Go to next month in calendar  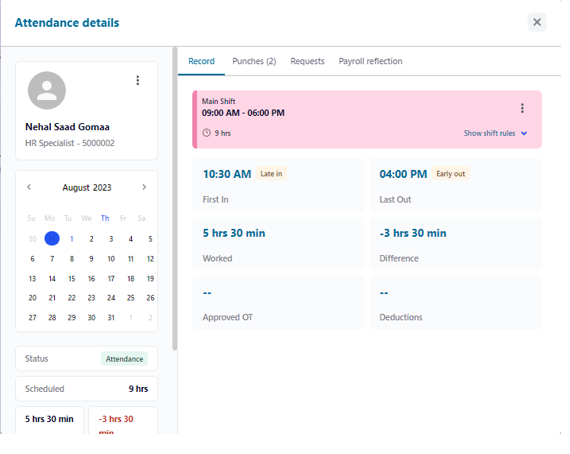pos(144,187)
